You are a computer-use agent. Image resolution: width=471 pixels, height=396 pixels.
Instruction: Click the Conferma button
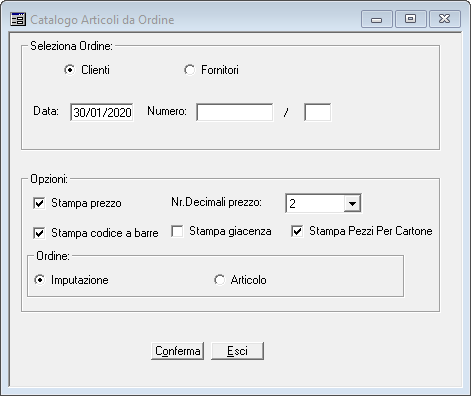[x=177, y=351]
